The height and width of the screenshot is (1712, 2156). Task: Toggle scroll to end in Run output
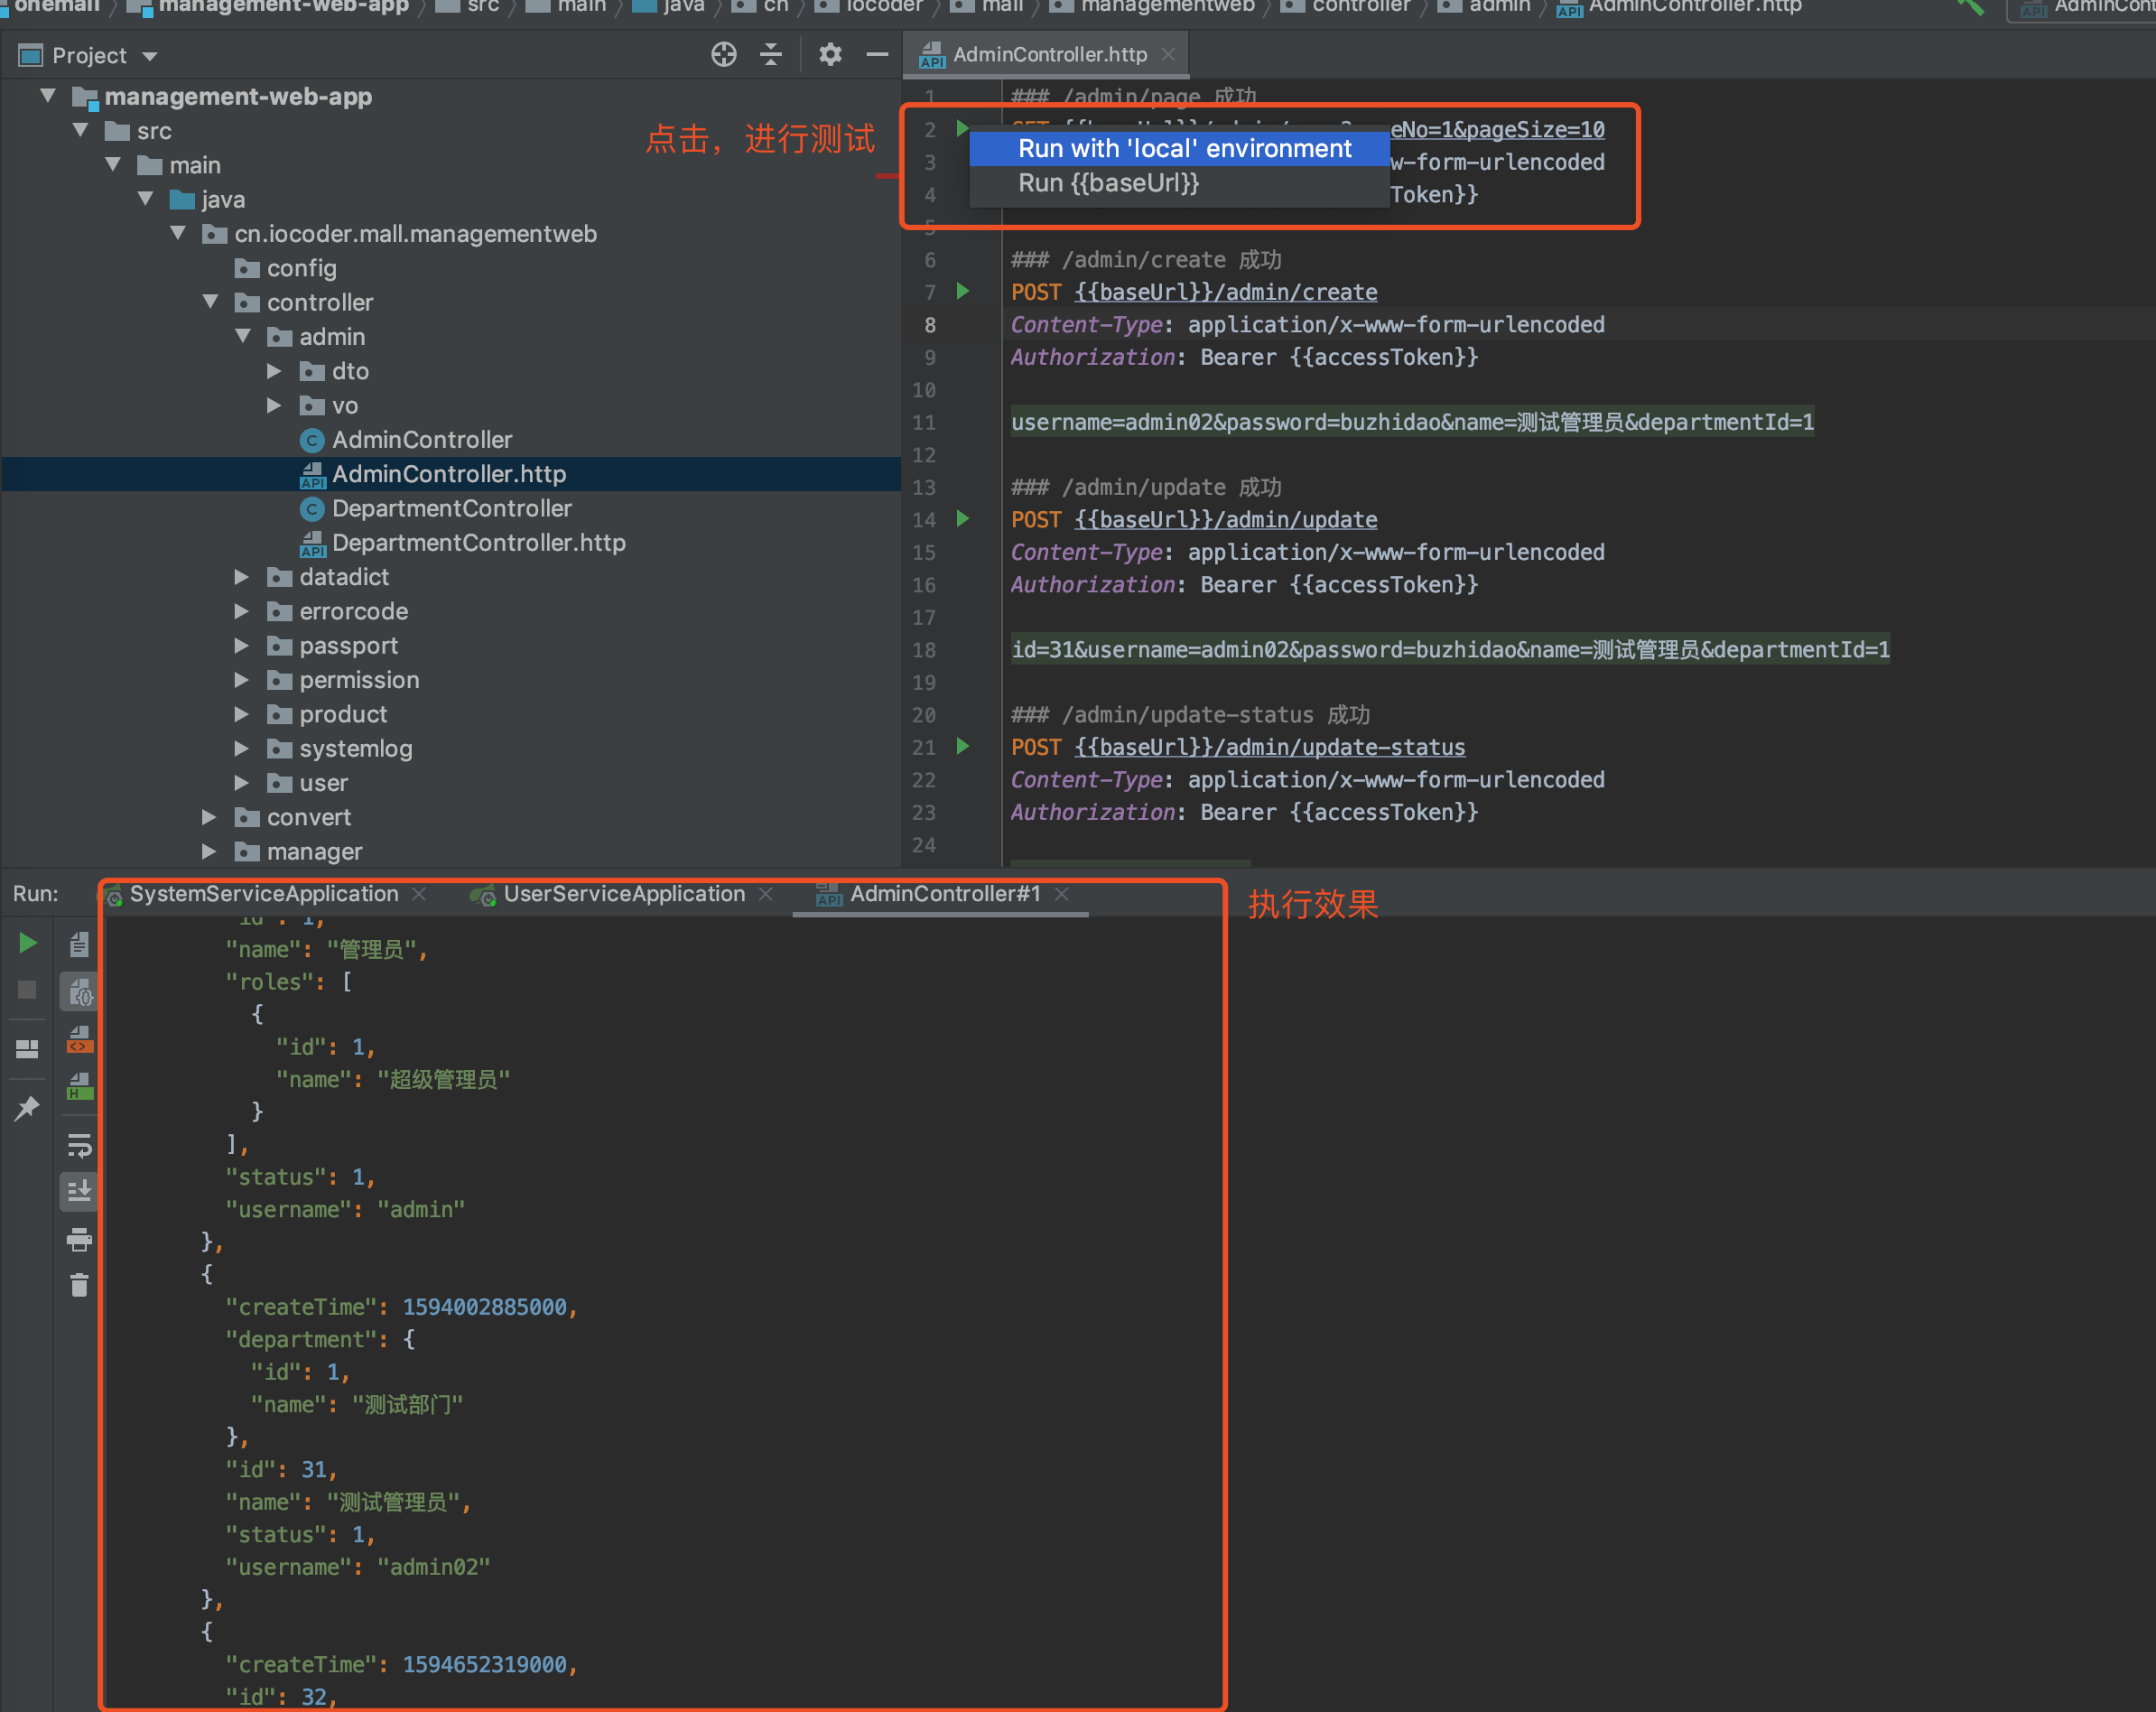(x=79, y=1191)
